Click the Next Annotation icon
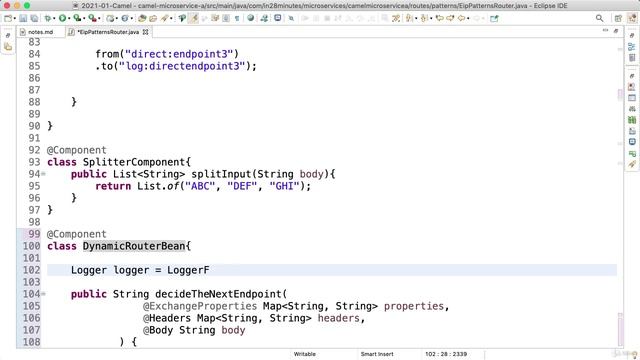 (409, 18)
